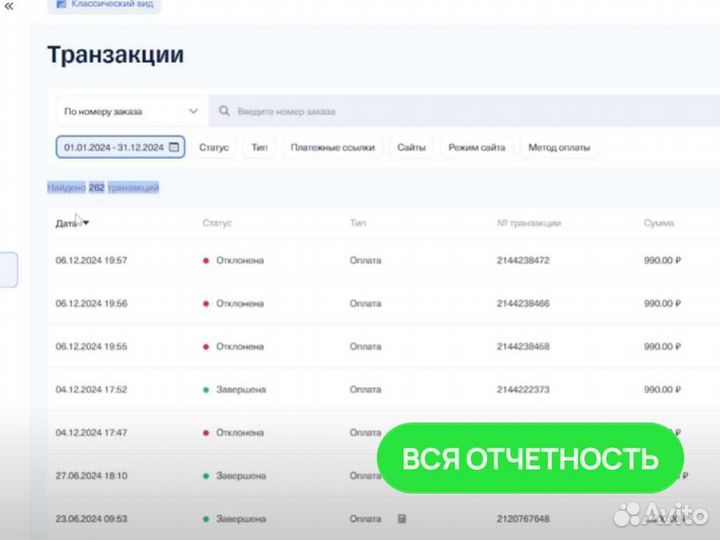Click transaction number 2144238472

pyautogui.click(x=523, y=260)
